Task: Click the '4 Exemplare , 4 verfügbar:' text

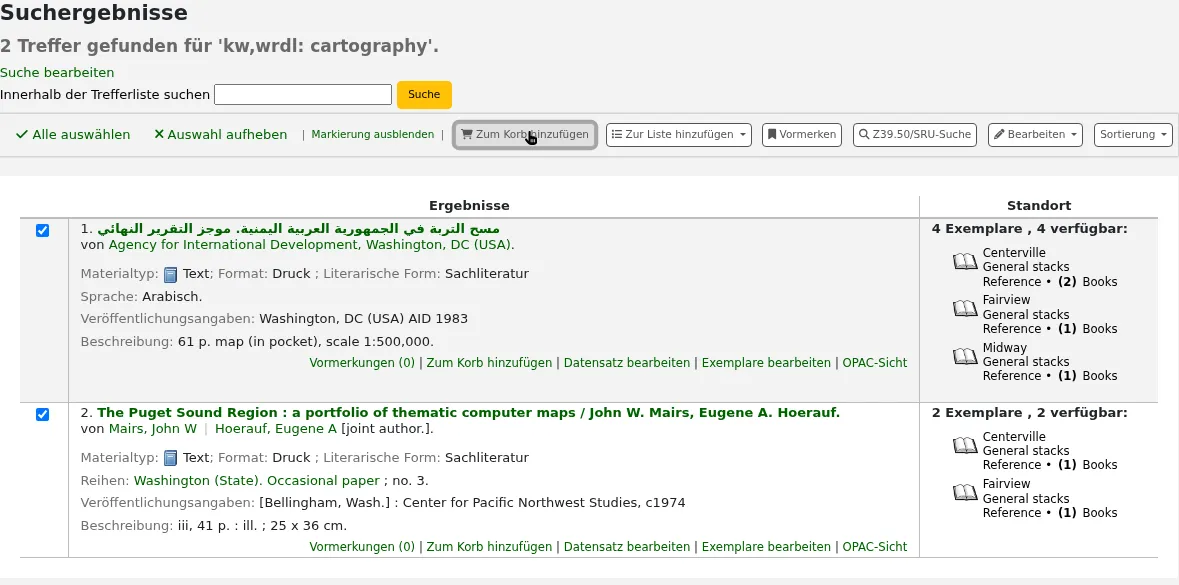Action: pyautogui.click(x=1029, y=229)
